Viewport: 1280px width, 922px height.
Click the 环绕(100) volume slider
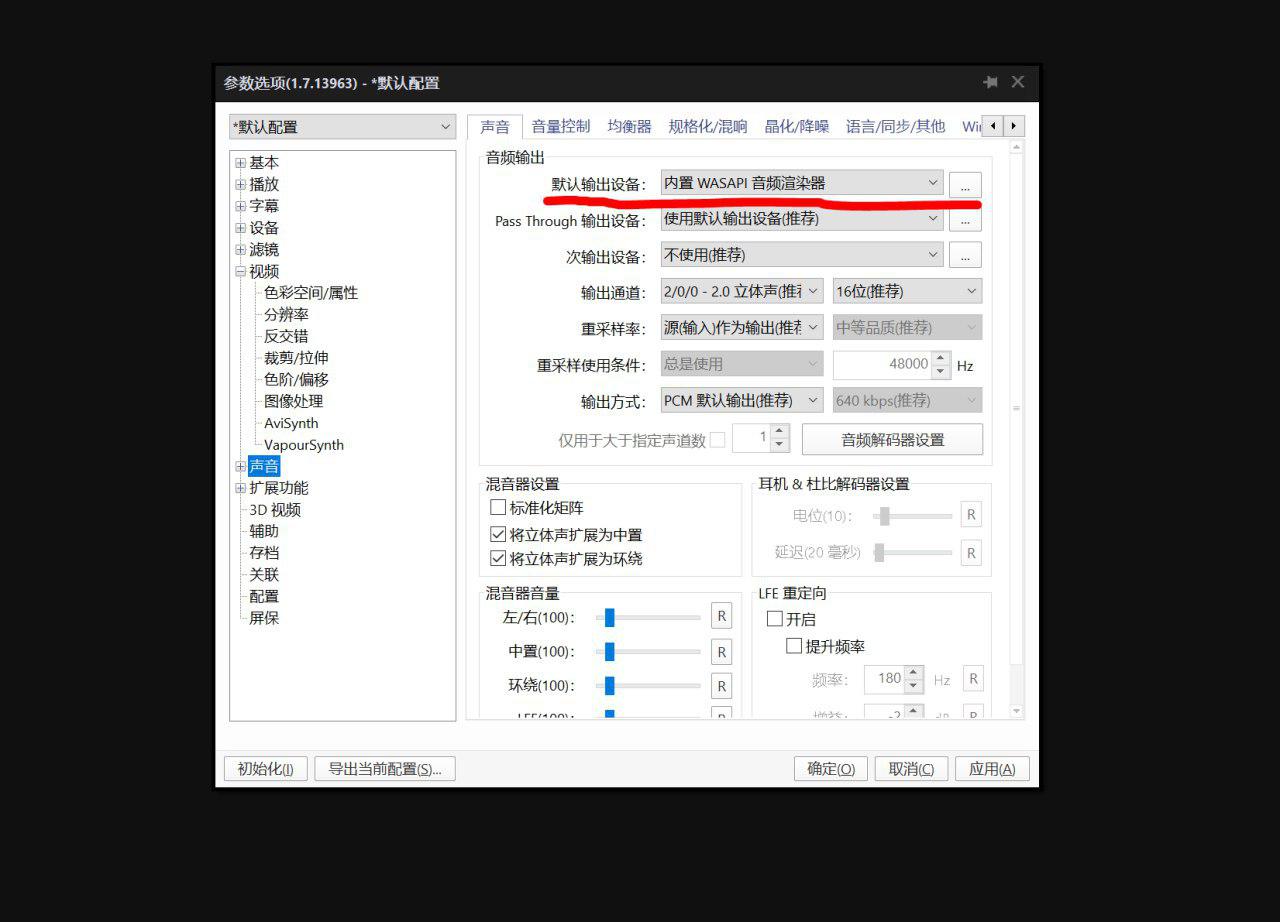click(x=648, y=686)
